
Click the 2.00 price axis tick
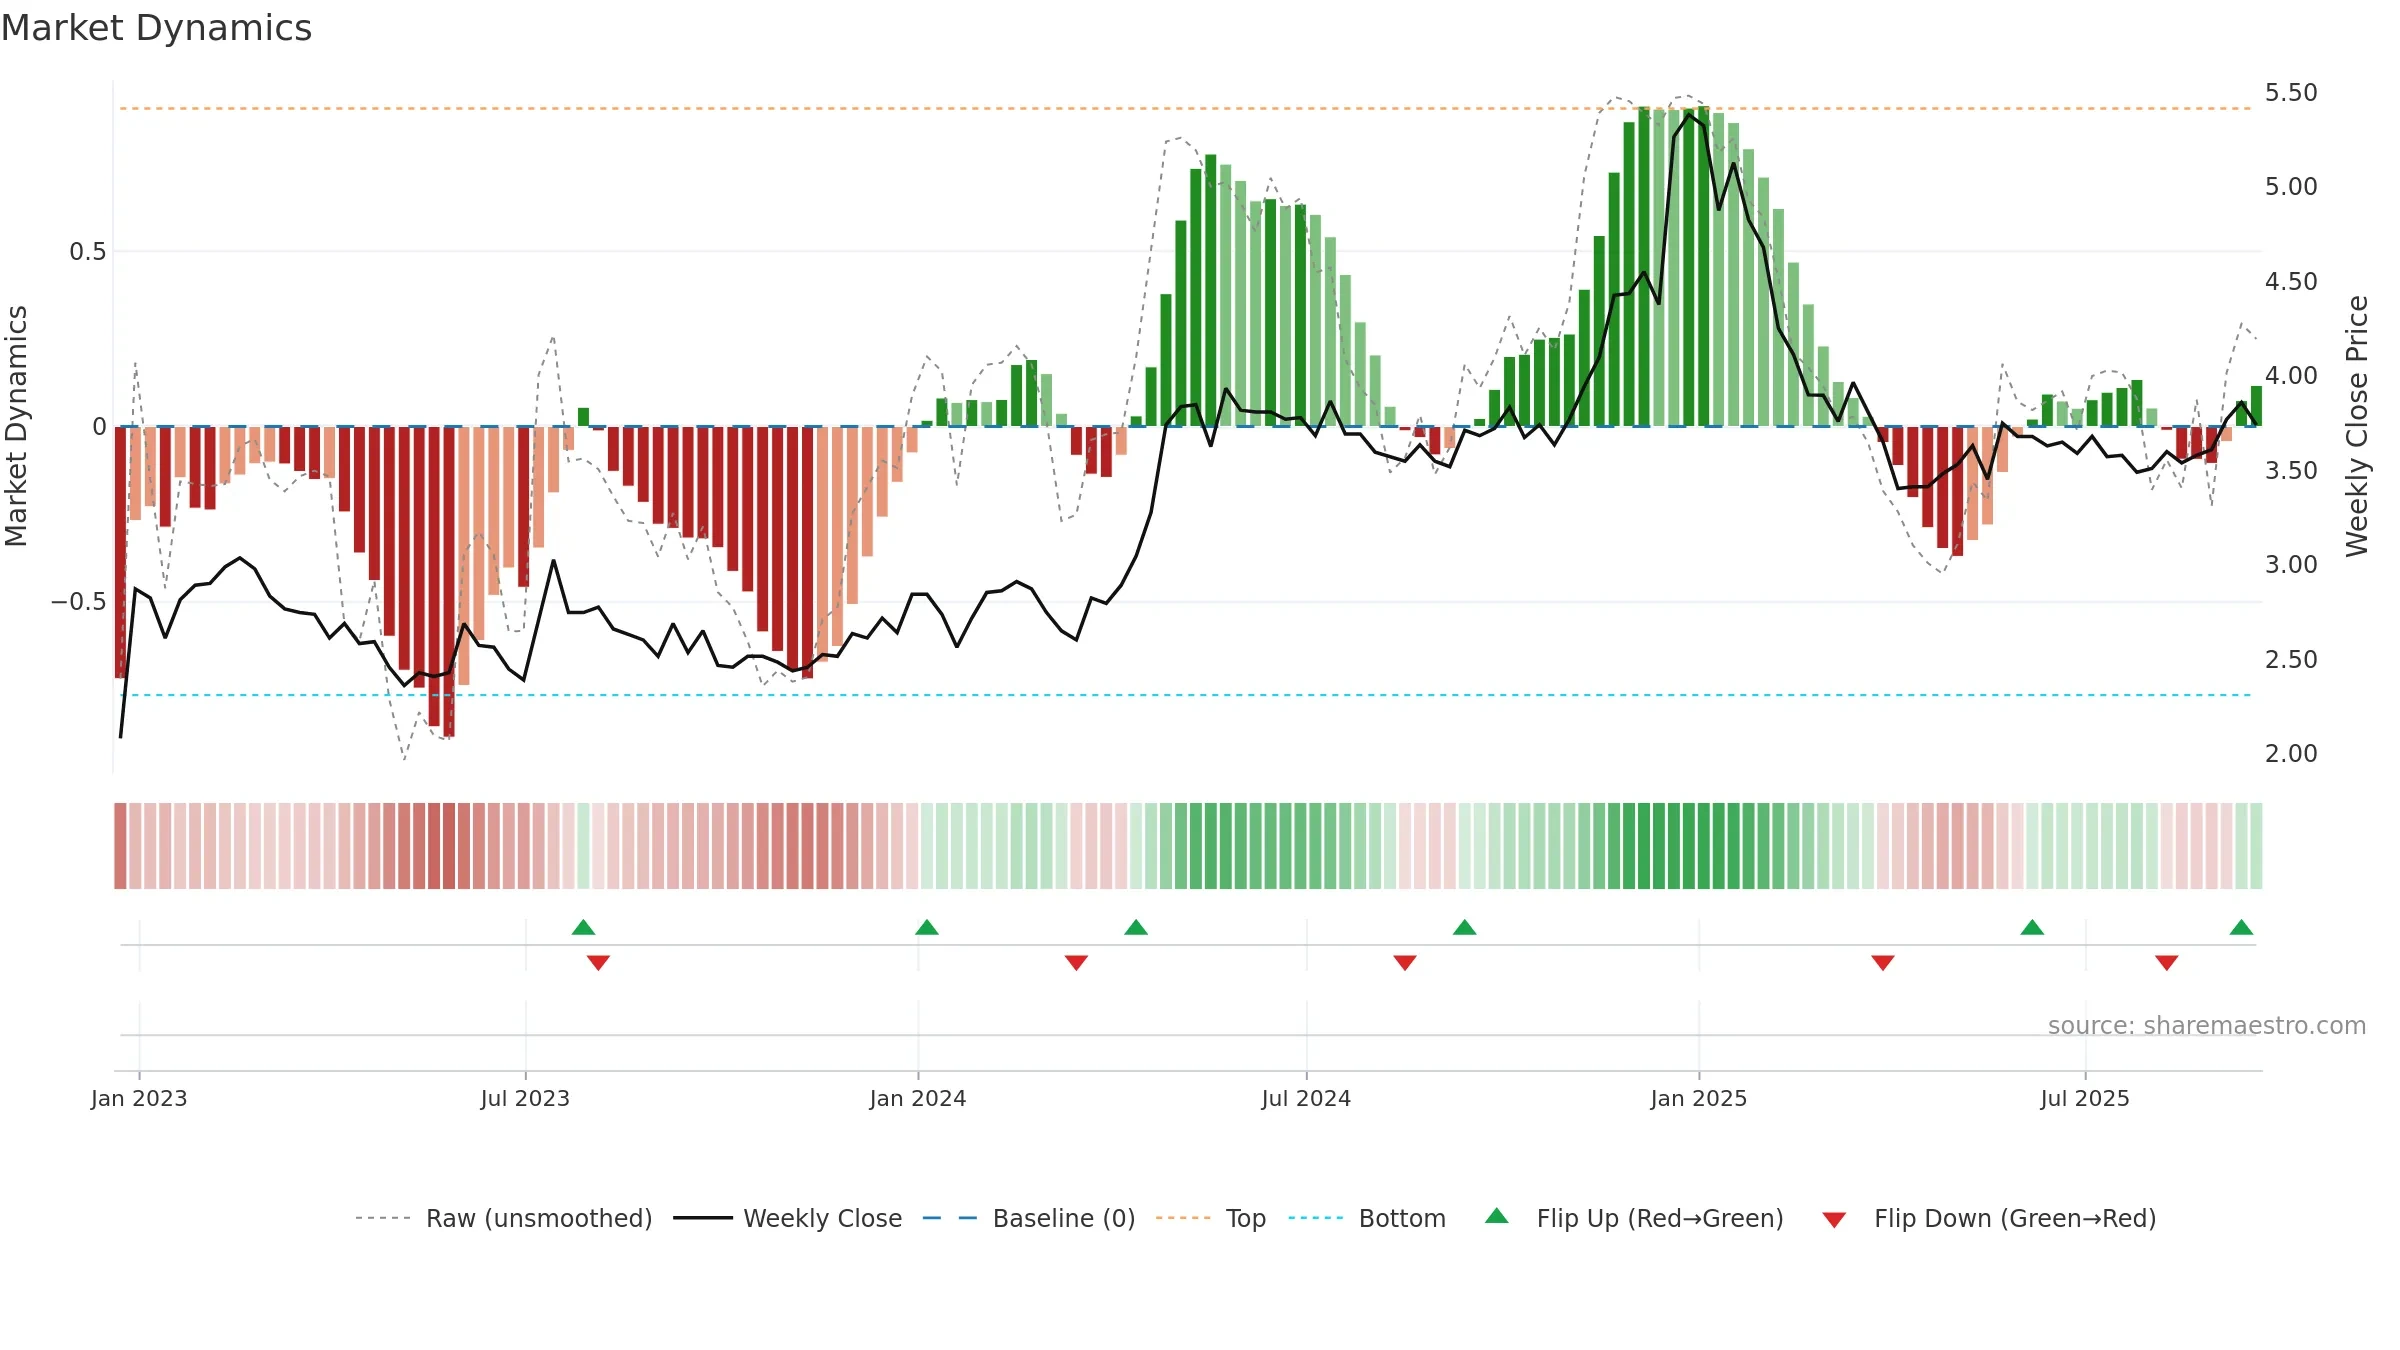(x=2291, y=754)
